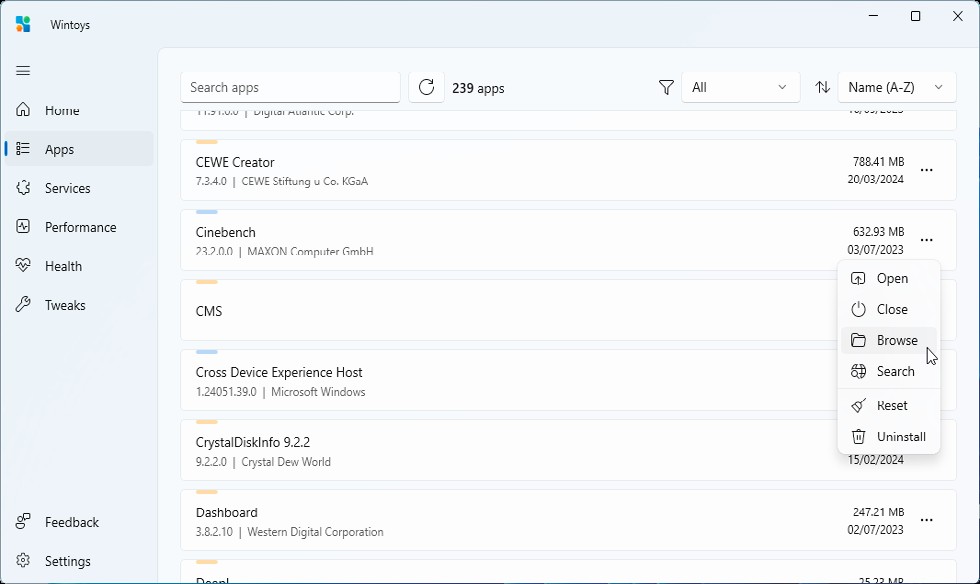Select Apps in the sidebar
This screenshot has height=584, width=980.
tap(79, 149)
